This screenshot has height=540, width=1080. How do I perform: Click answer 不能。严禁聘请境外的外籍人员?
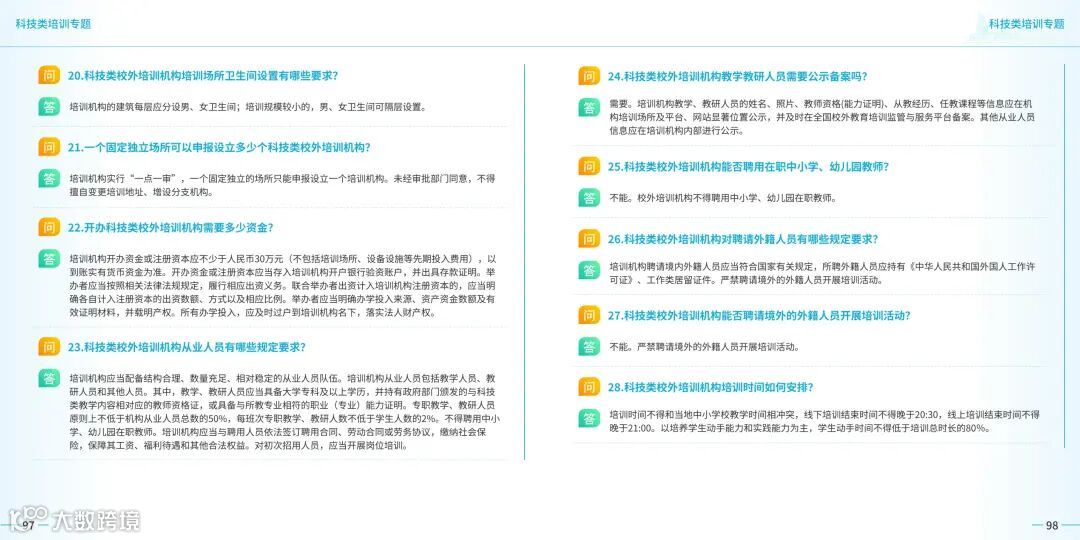[705, 346]
